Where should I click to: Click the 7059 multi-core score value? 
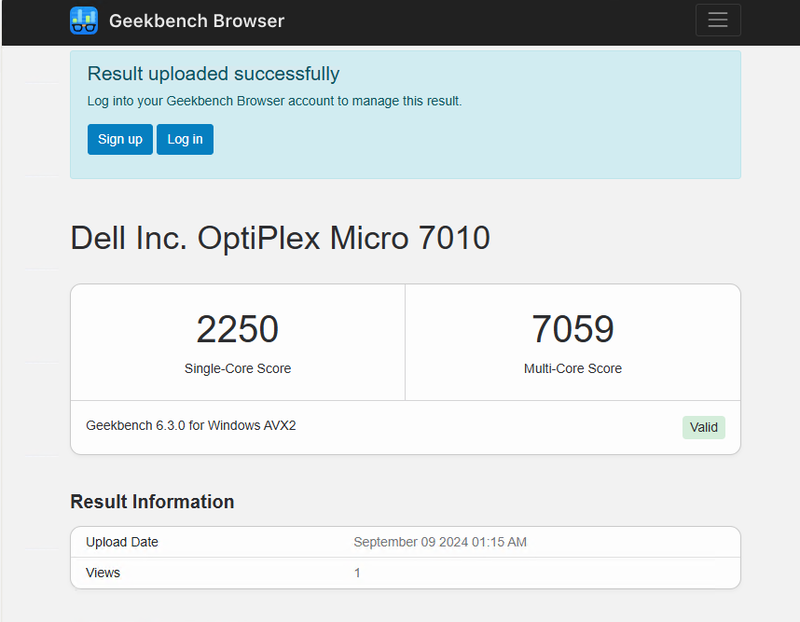click(572, 329)
